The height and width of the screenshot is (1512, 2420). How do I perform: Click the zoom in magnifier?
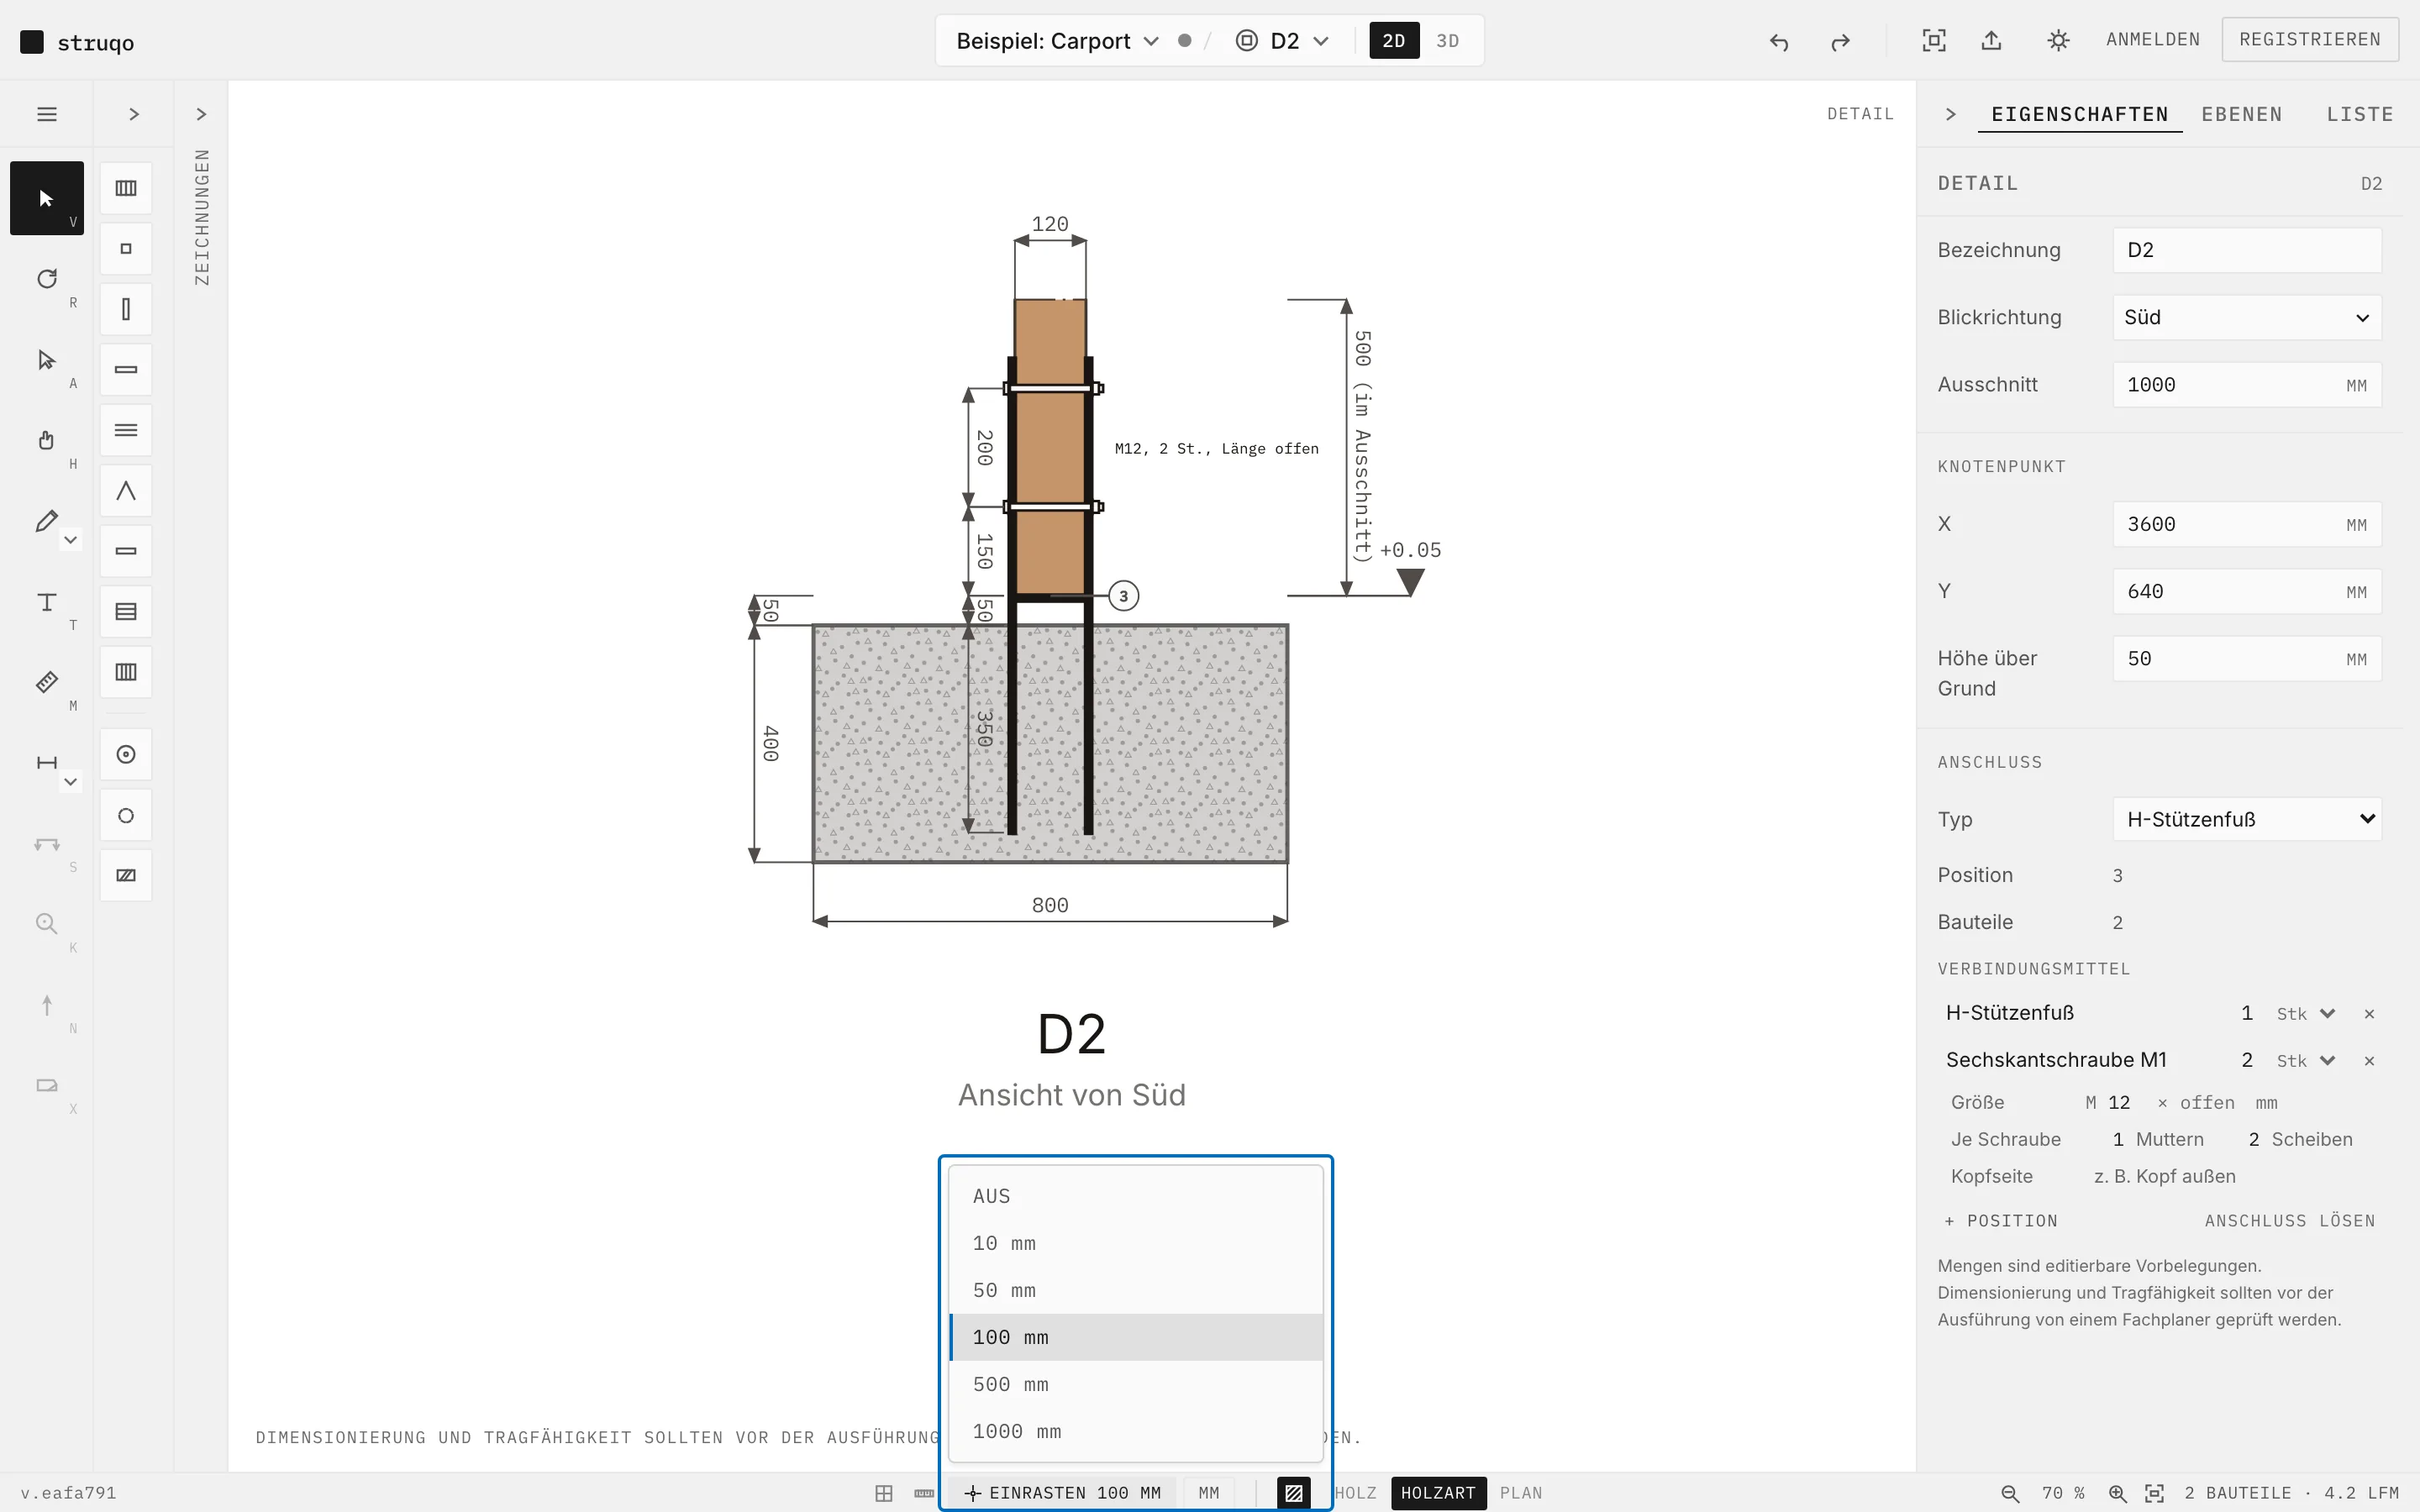click(2117, 1493)
